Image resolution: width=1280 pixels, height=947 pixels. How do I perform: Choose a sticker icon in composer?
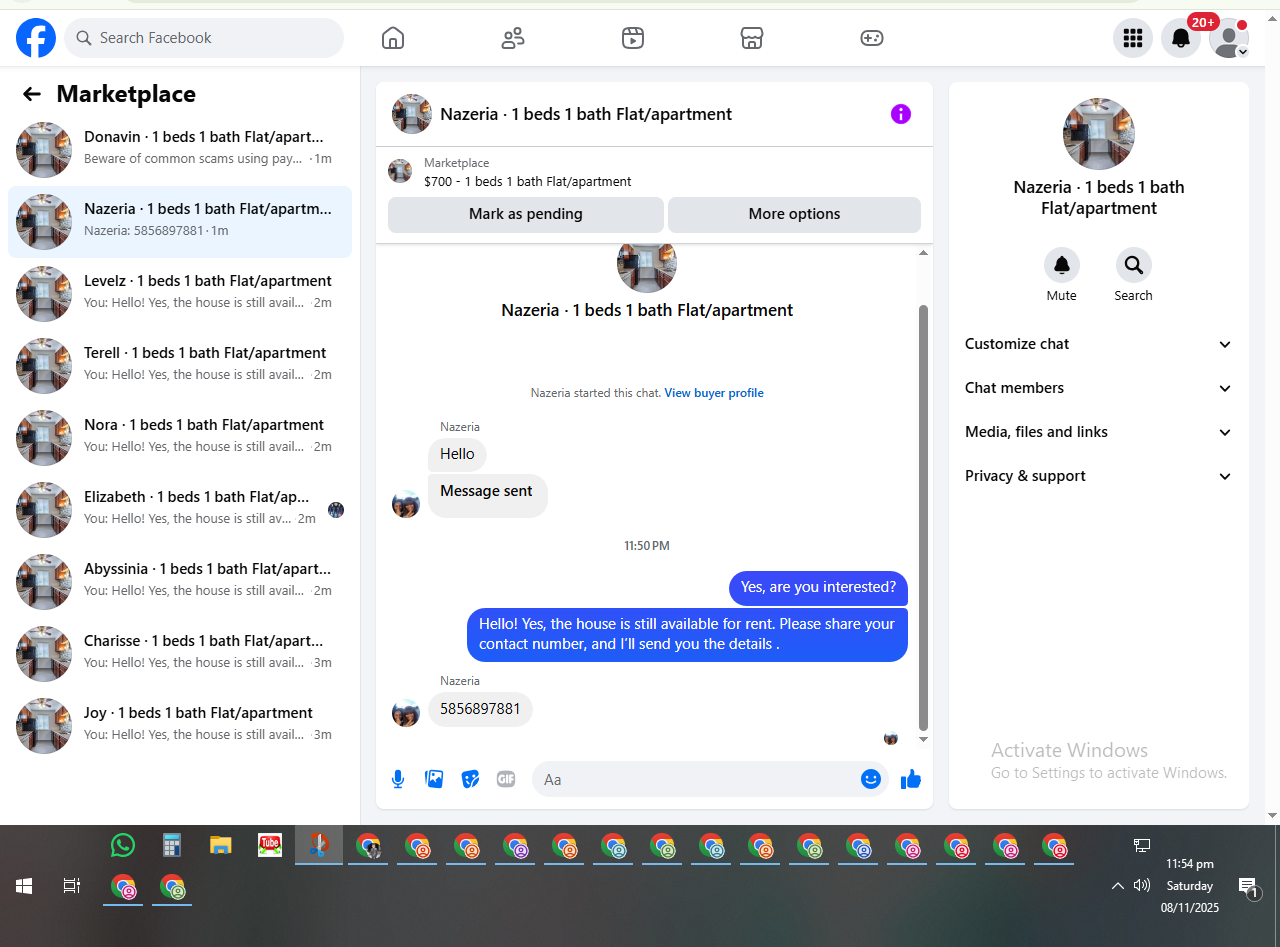(470, 779)
